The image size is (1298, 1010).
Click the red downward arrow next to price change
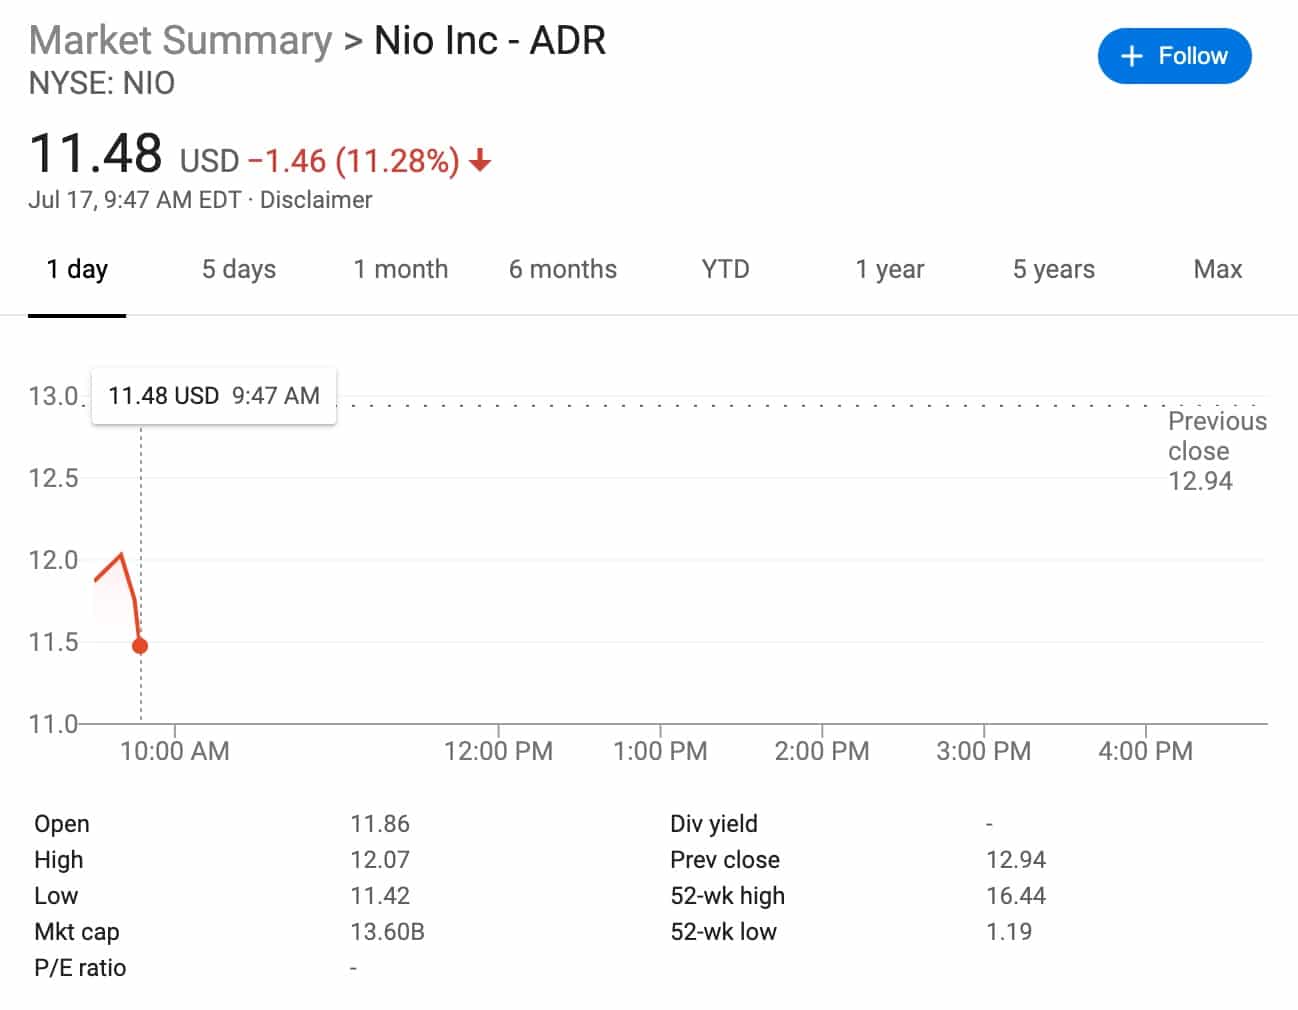click(481, 160)
